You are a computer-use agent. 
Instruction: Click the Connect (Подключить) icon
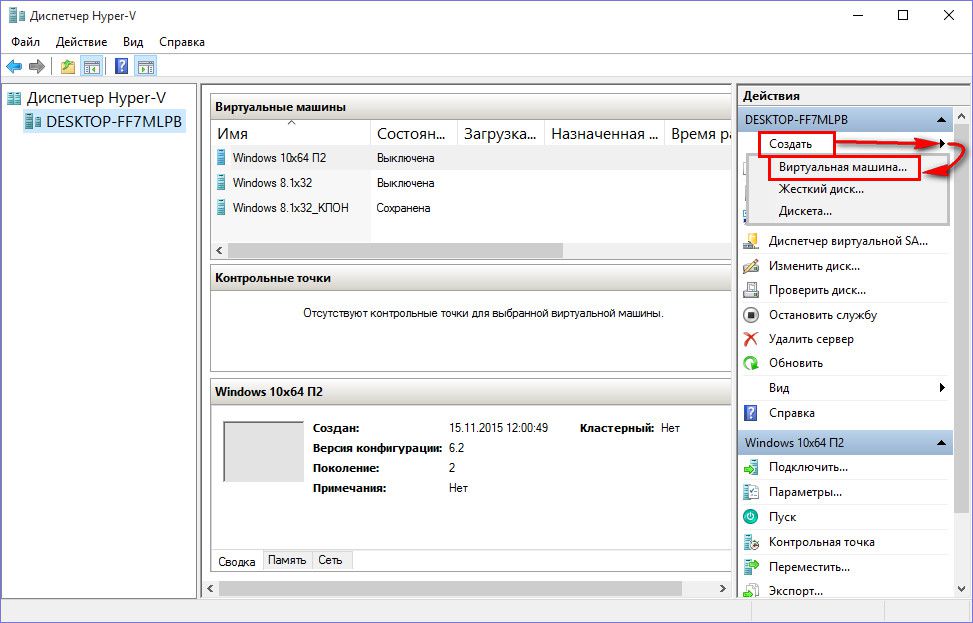coord(751,468)
